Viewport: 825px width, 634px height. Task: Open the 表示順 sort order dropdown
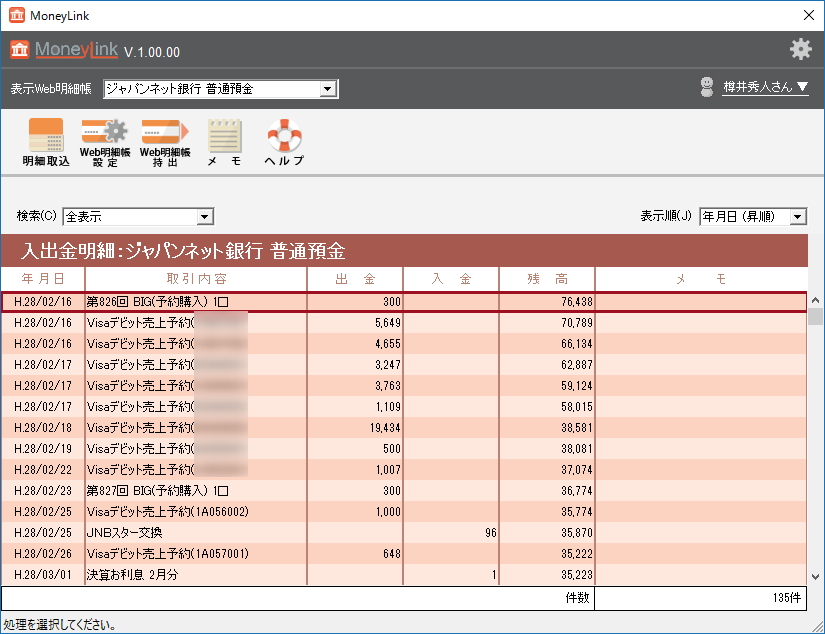coord(796,216)
